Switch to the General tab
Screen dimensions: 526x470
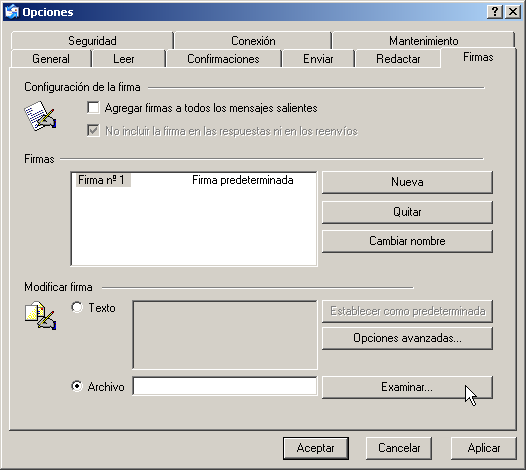pyautogui.click(x=51, y=59)
